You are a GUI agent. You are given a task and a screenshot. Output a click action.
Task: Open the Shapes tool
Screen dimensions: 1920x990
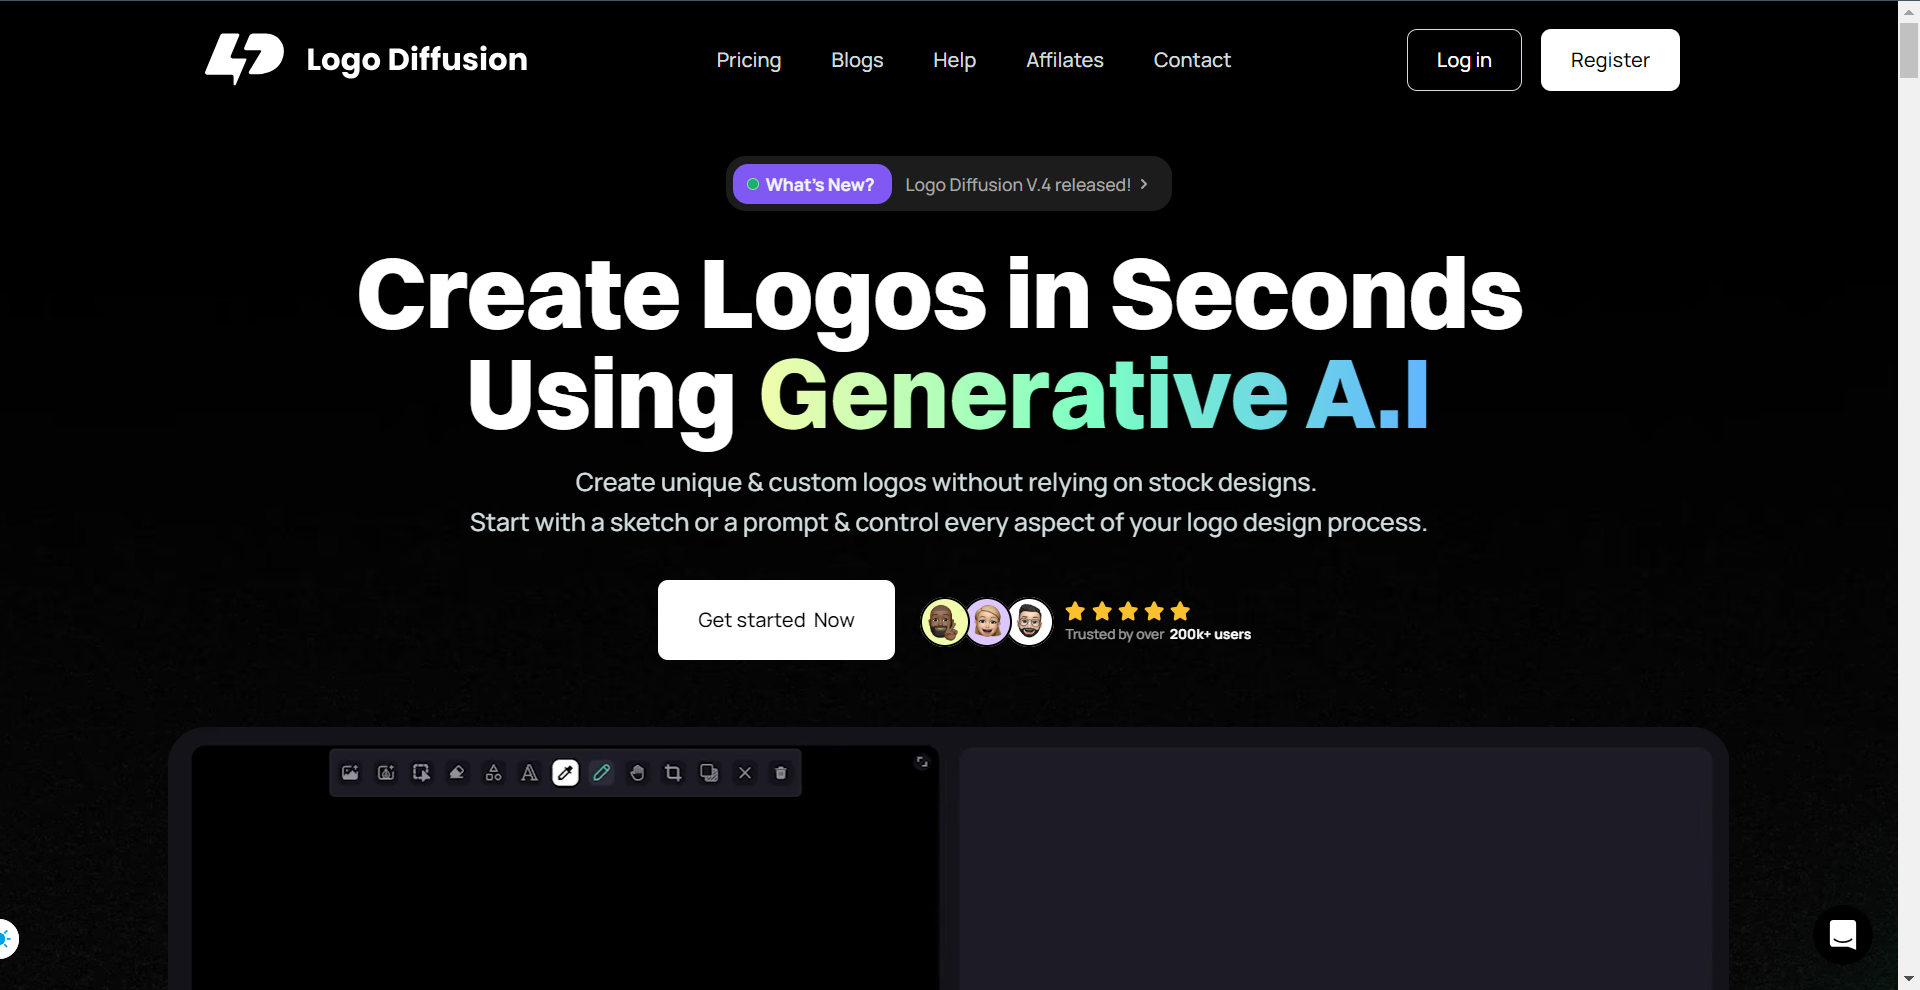click(x=493, y=773)
